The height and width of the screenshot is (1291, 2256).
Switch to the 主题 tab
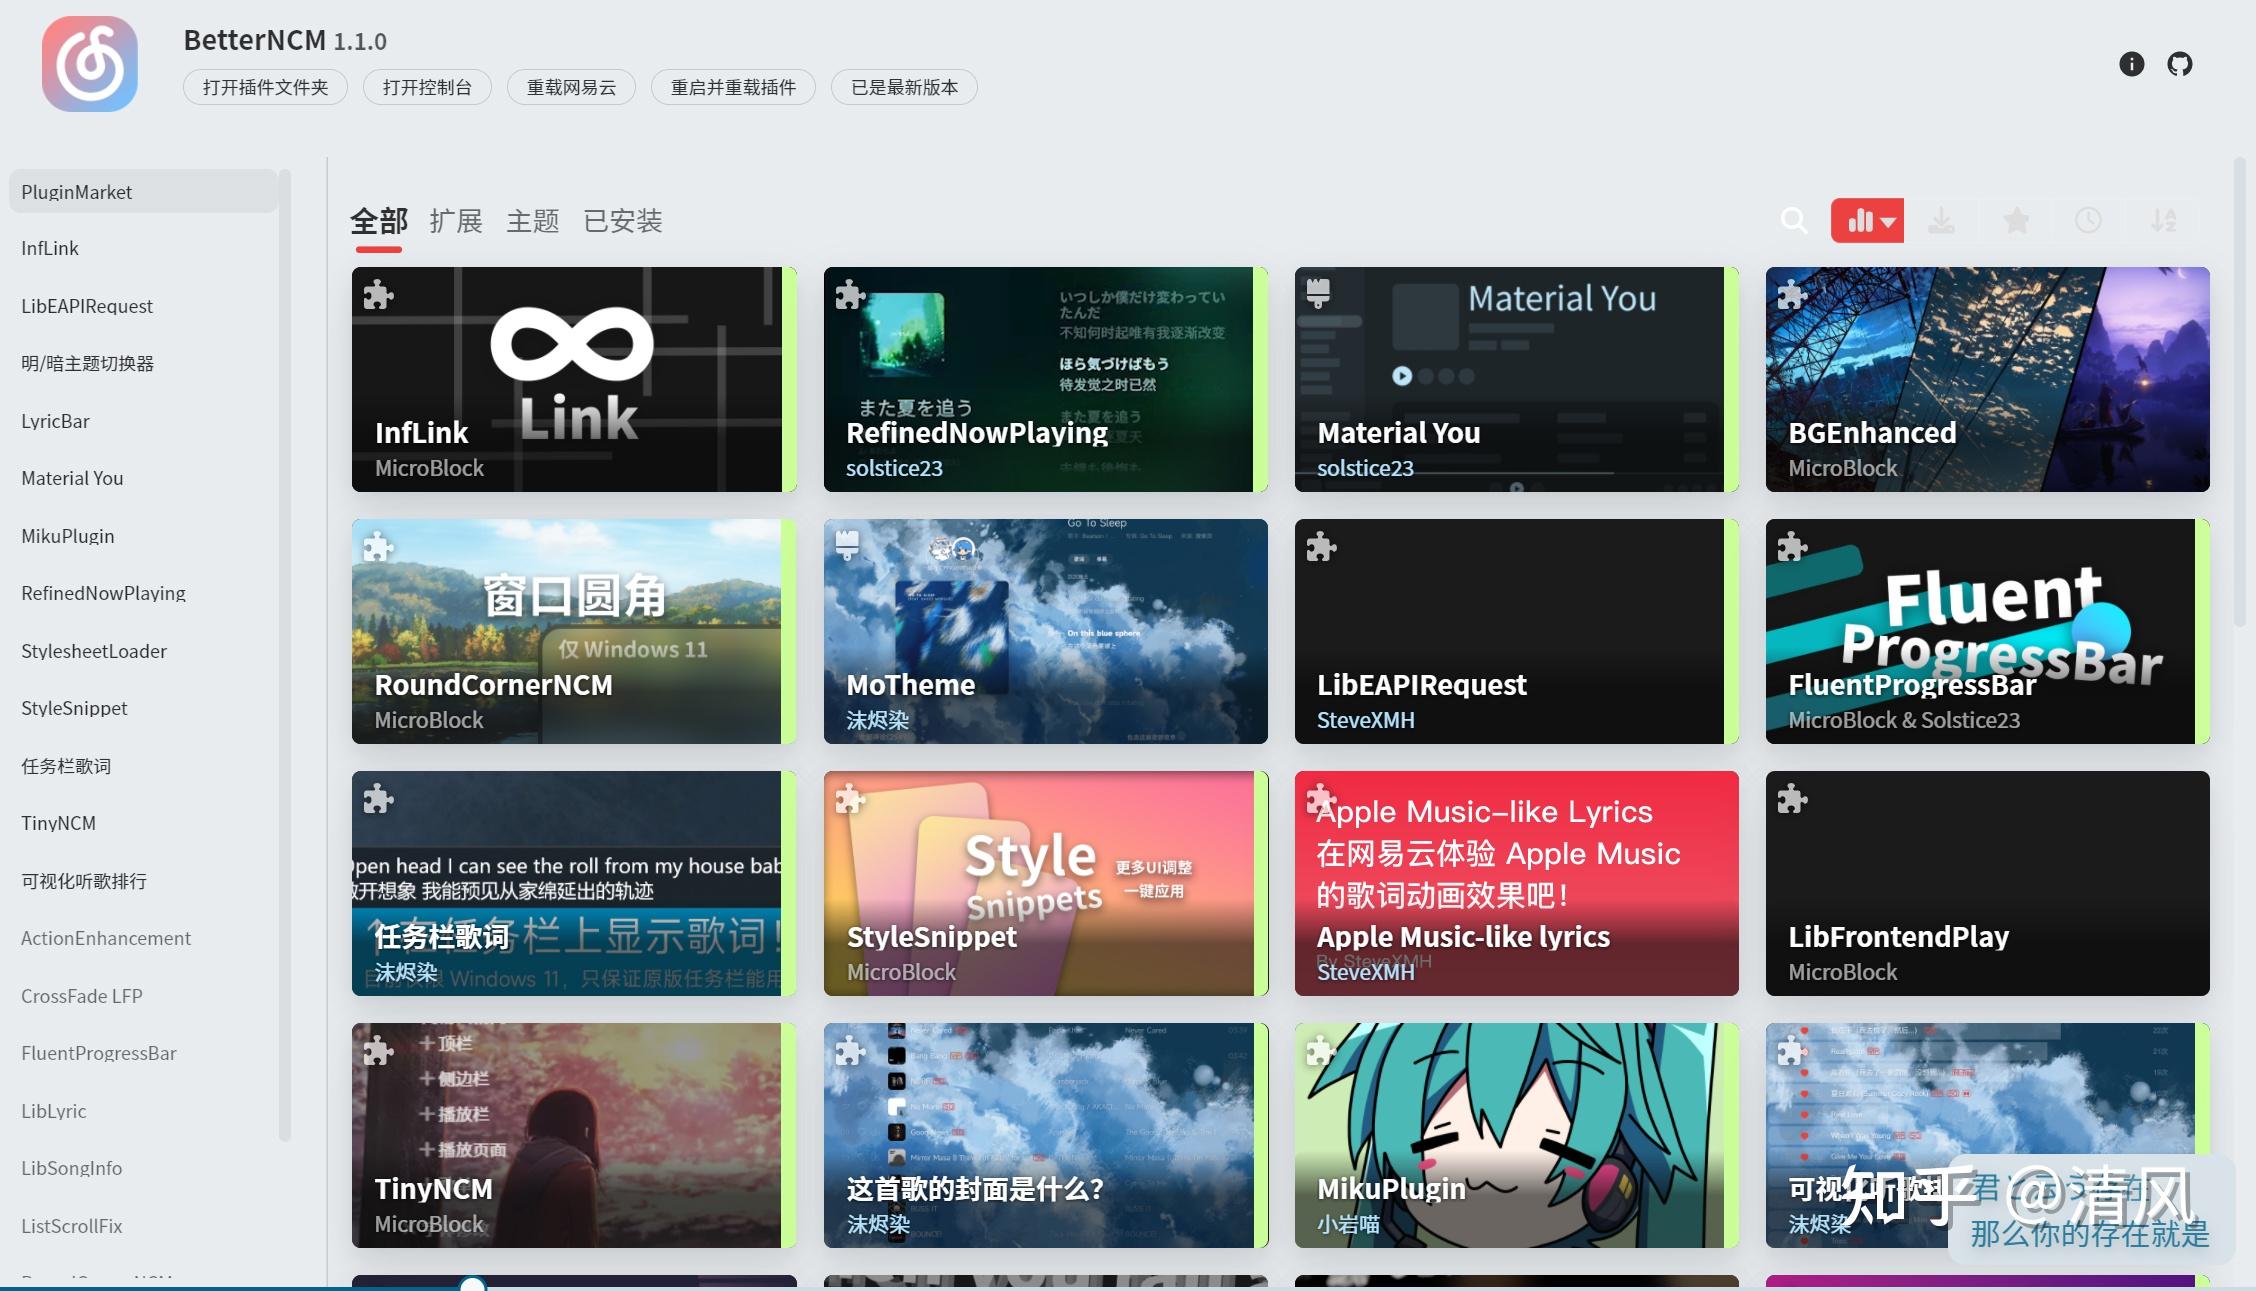[532, 221]
